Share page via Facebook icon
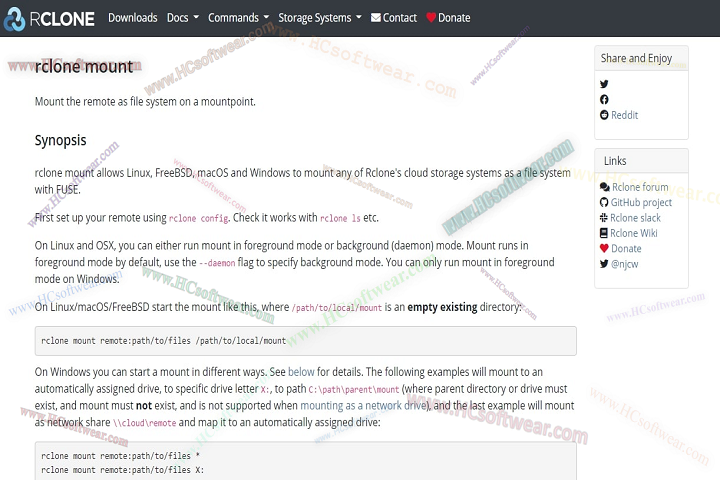Image resolution: width=720 pixels, height=480 pixels. click(x=604, y=99)
